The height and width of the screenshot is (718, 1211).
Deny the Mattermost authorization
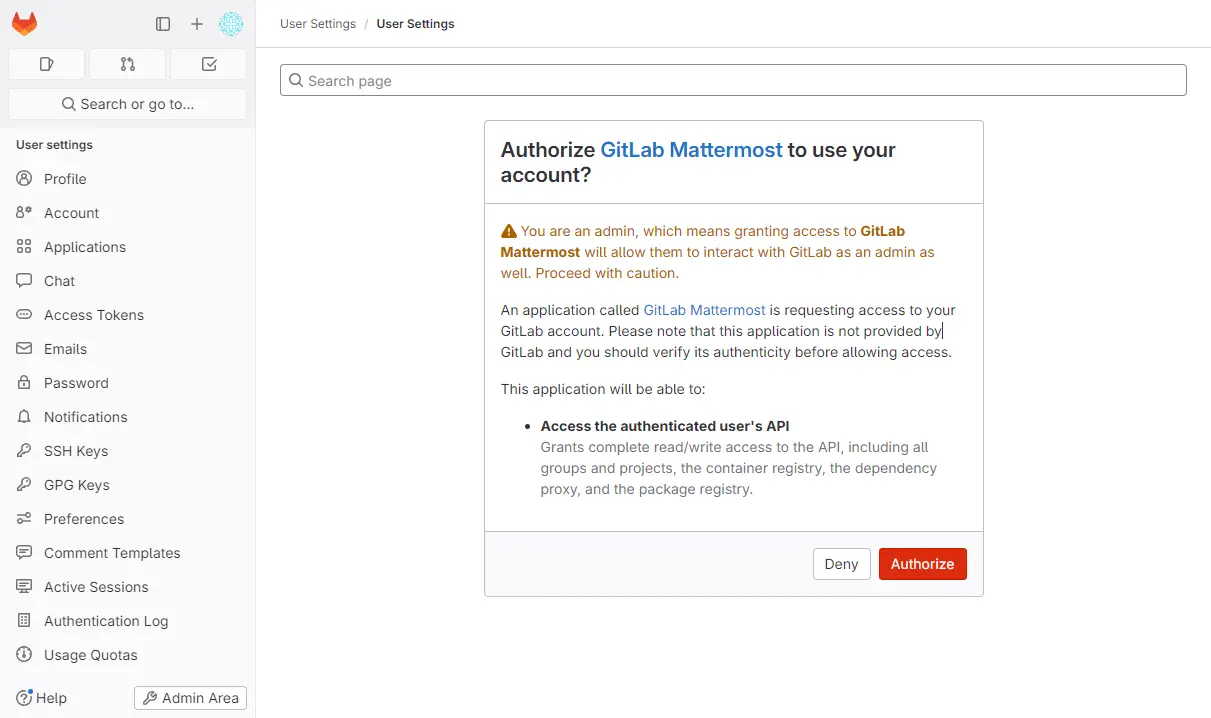click(841, 564)
